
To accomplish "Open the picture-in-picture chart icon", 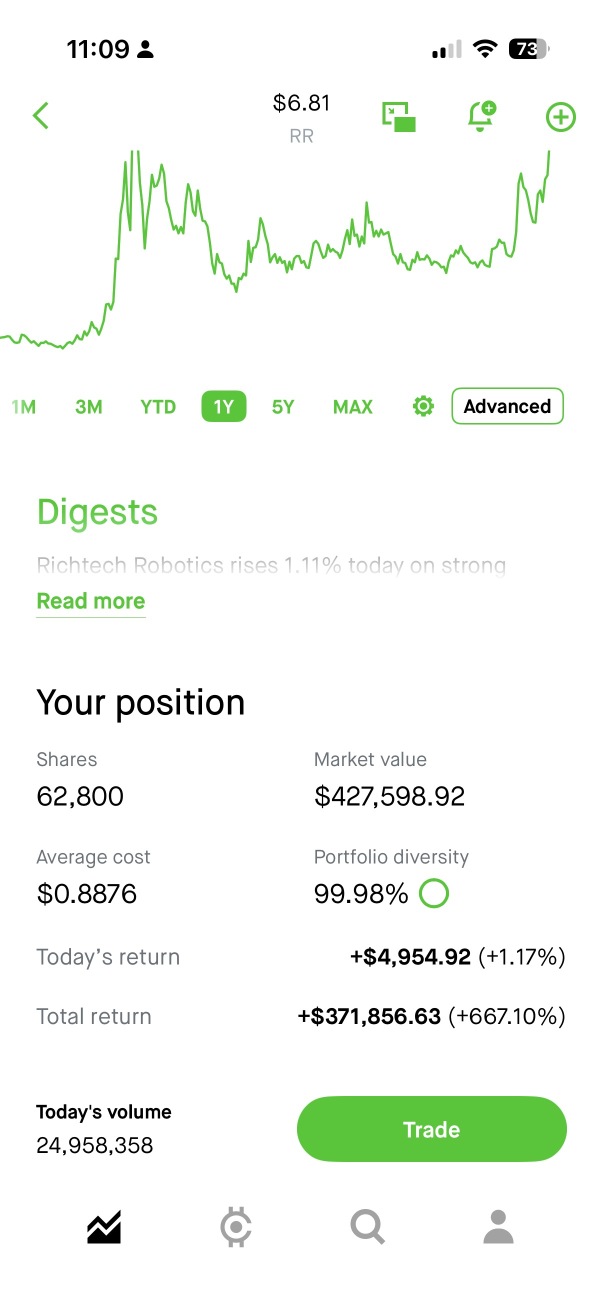I will pos(399,117).
